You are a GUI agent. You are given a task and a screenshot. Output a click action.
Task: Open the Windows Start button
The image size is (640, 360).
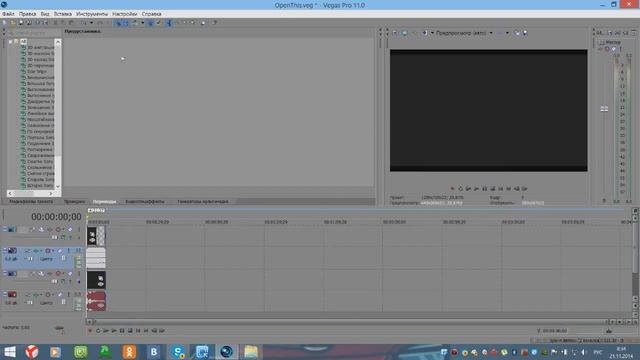tap(10, 351)
